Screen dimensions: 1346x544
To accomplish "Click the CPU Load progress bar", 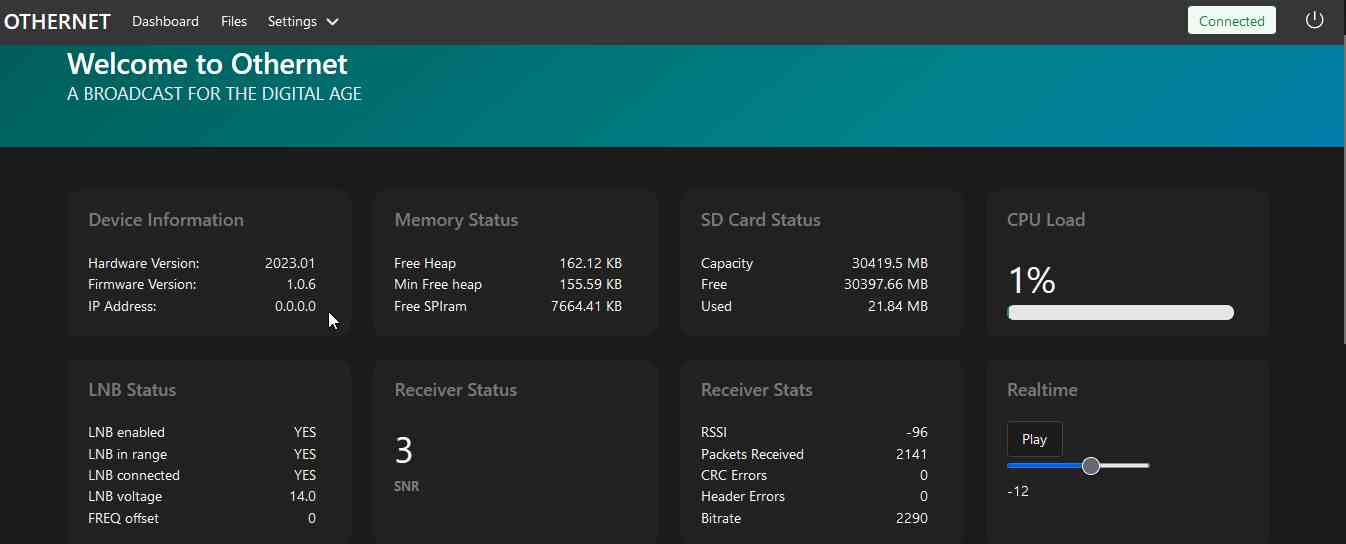I will (1120, 313).
